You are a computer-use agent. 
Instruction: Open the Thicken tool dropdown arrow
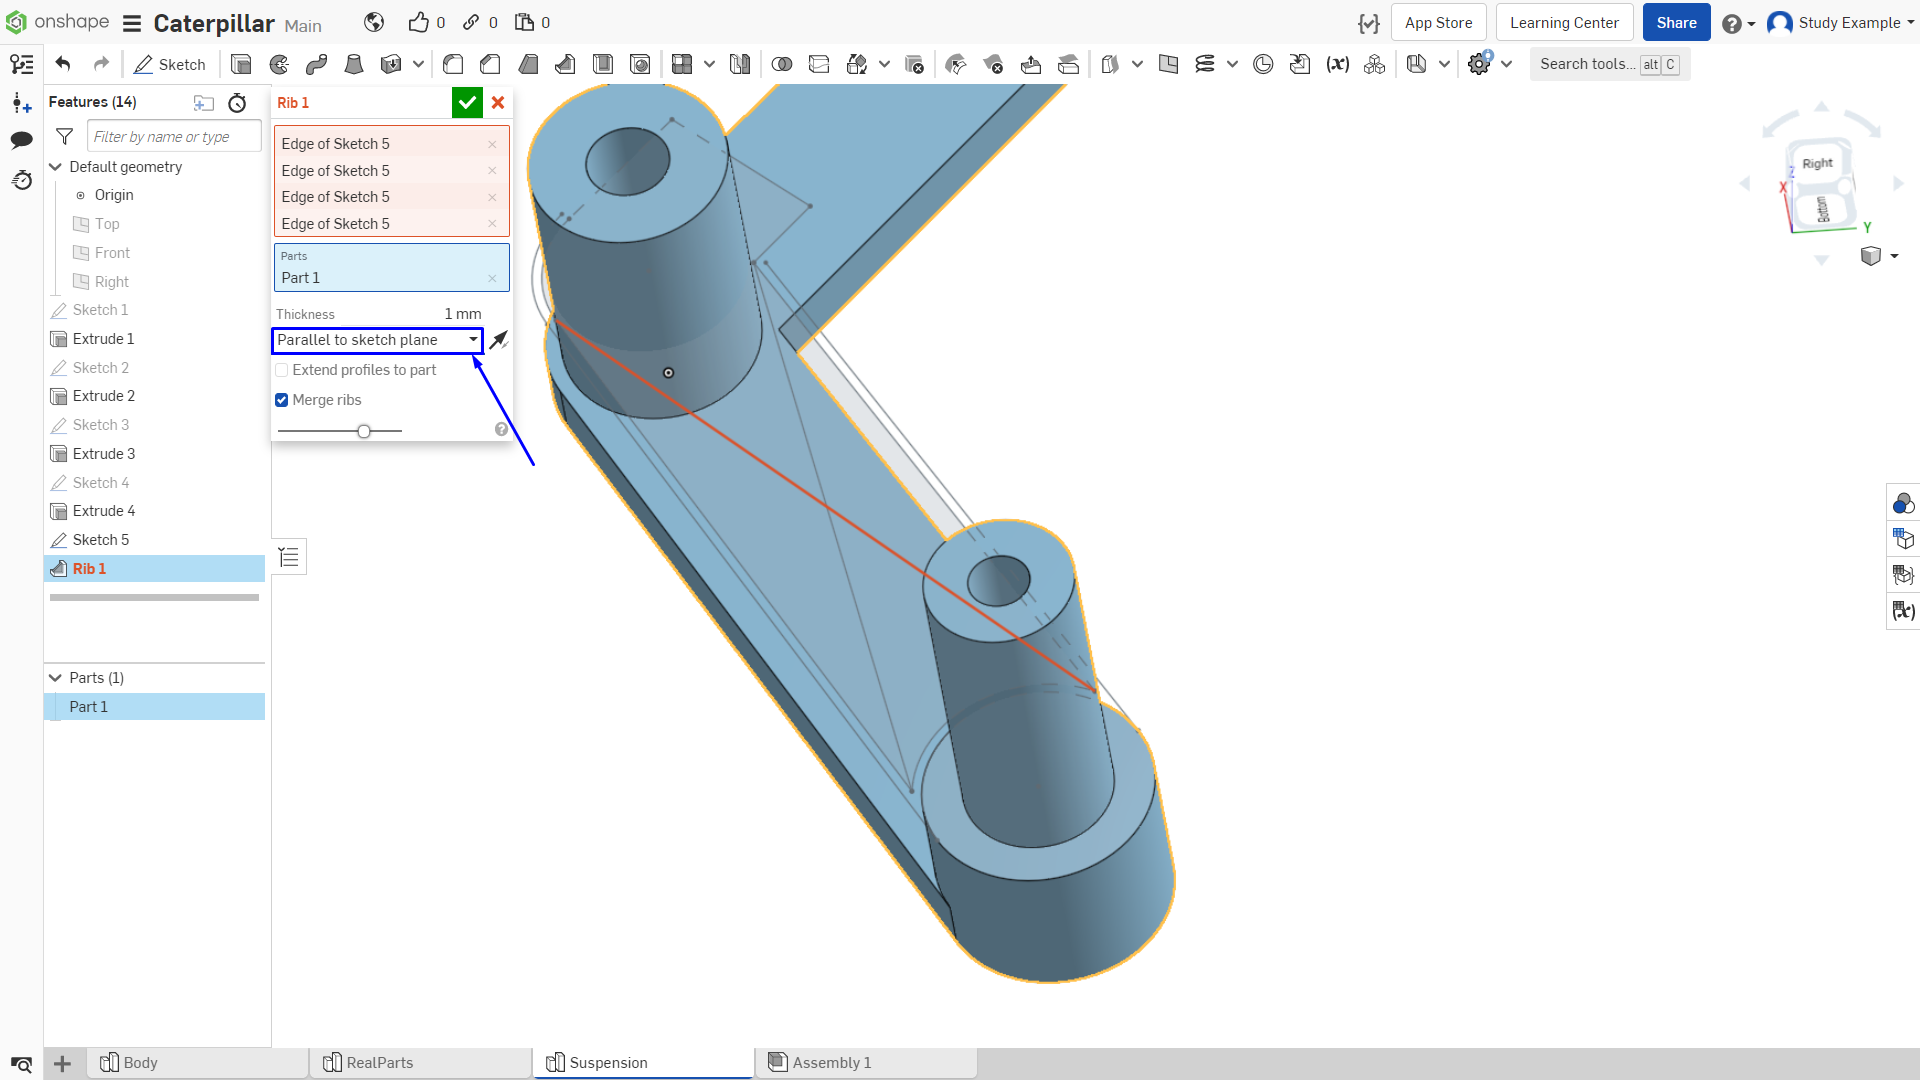[418, 64]
